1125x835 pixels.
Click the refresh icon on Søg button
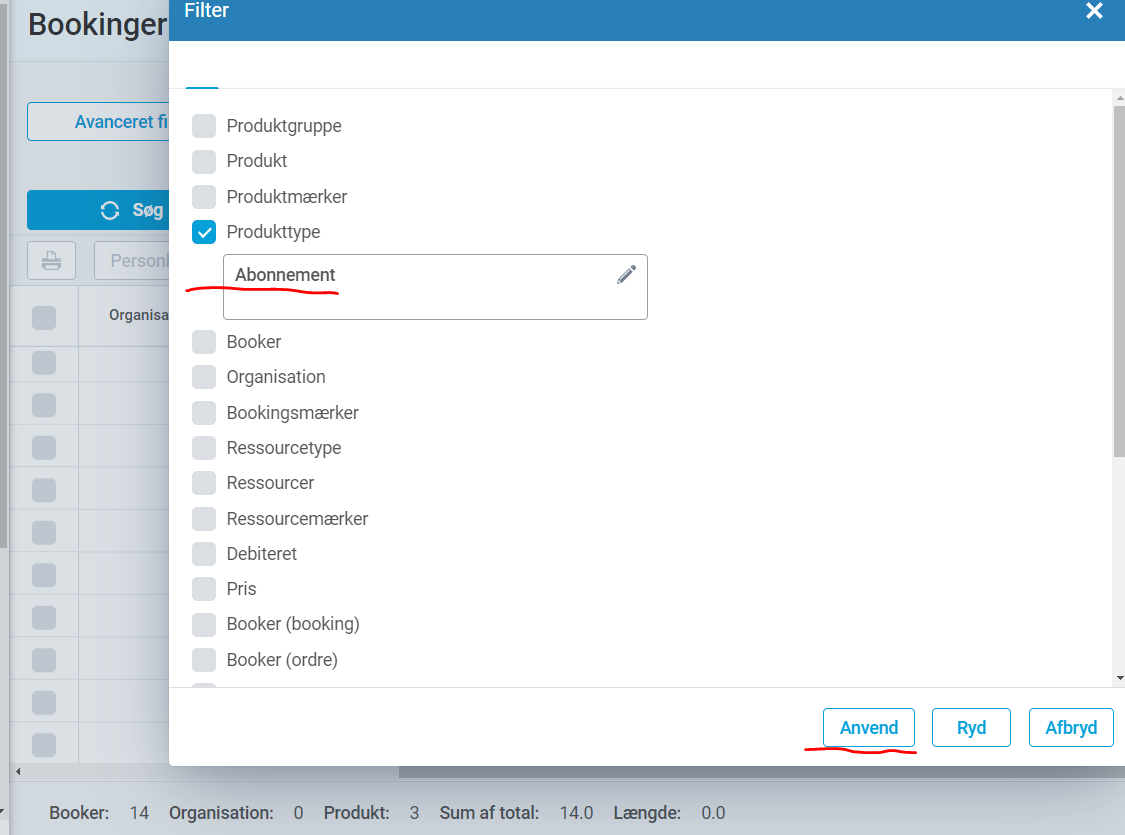[110, 210]
